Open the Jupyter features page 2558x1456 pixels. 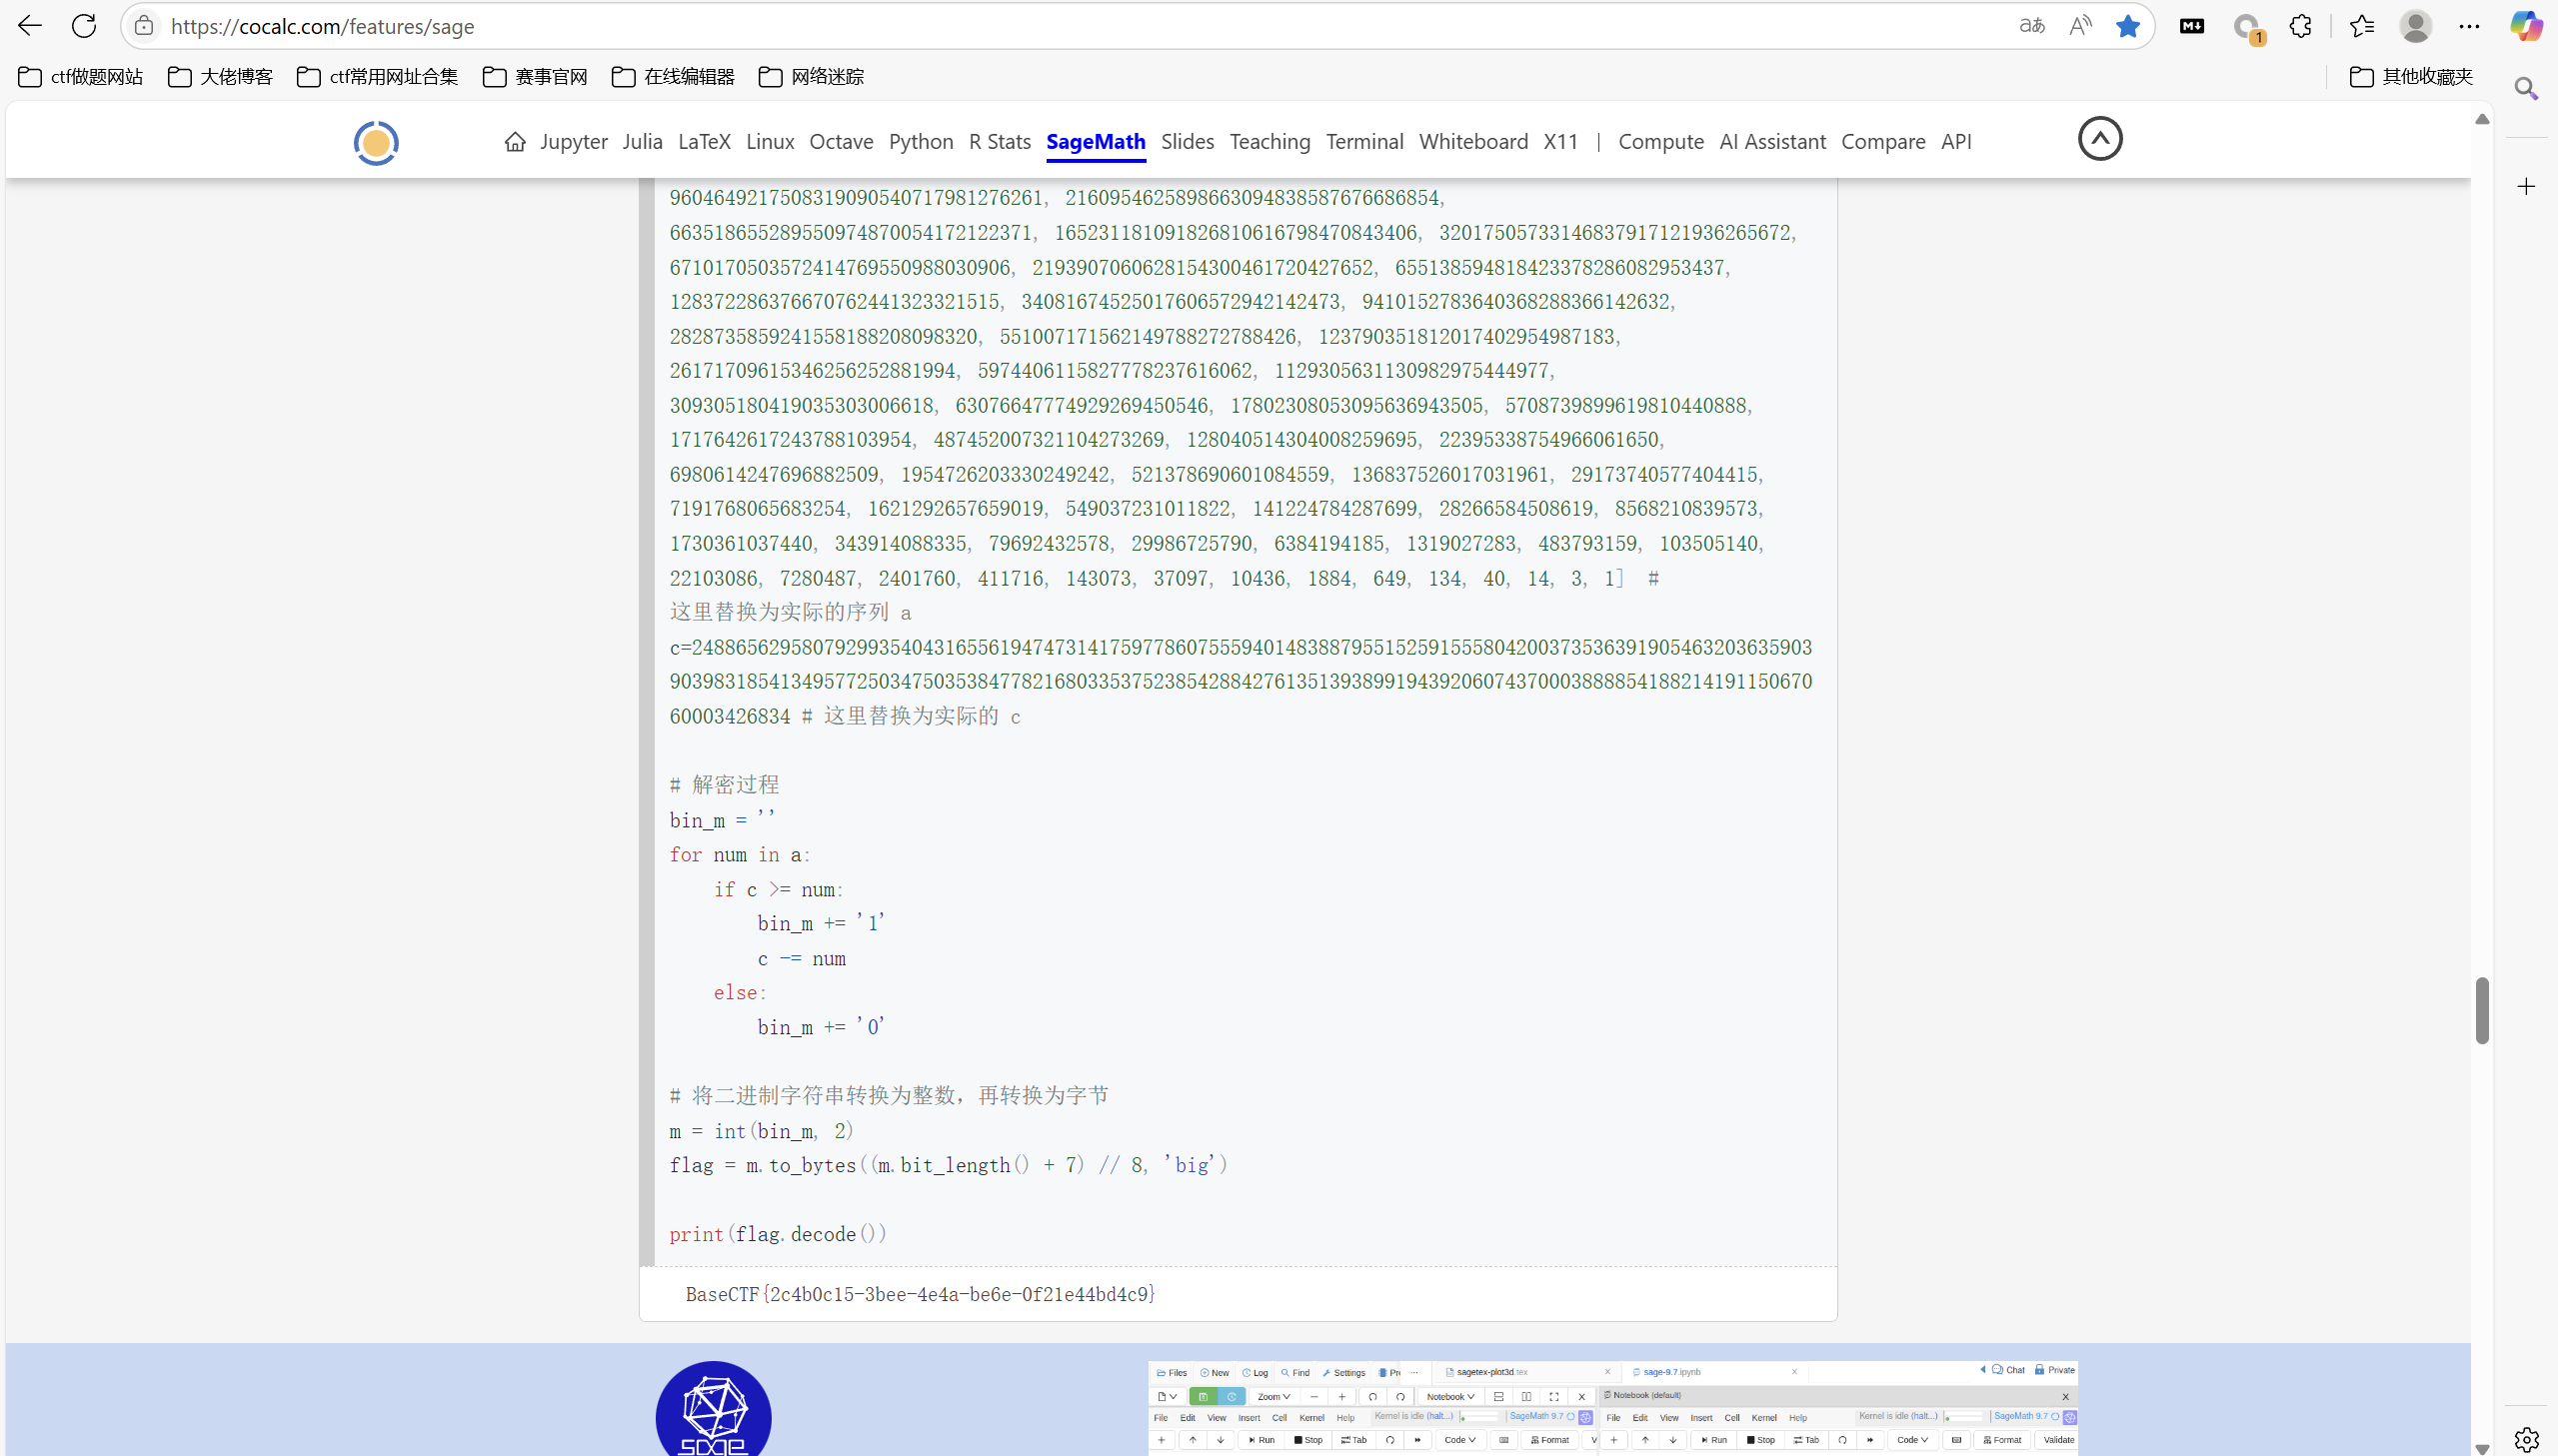click(574, 142)
